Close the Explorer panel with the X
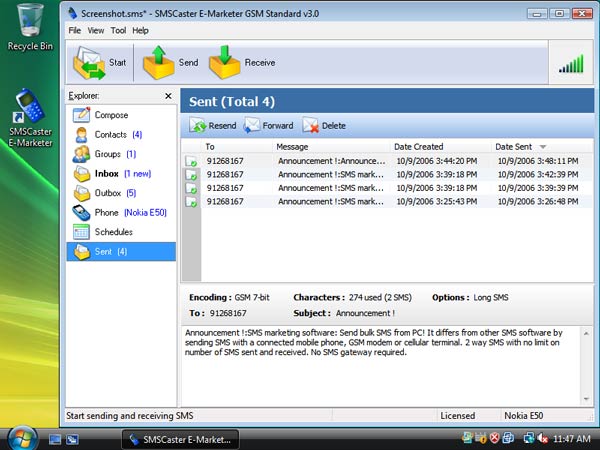The image size is (600, 450). 167,96
